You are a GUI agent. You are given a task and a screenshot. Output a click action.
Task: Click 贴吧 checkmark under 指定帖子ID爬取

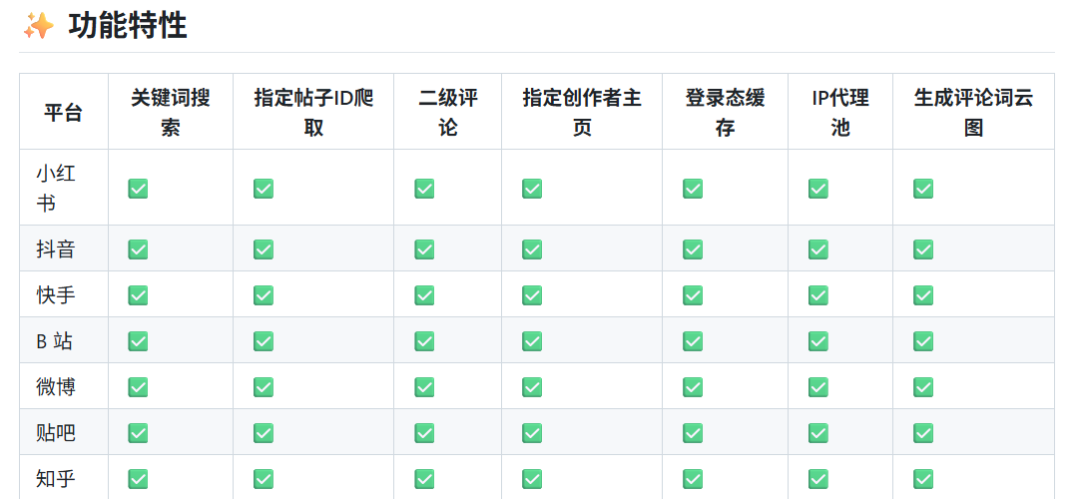point(263,433)
